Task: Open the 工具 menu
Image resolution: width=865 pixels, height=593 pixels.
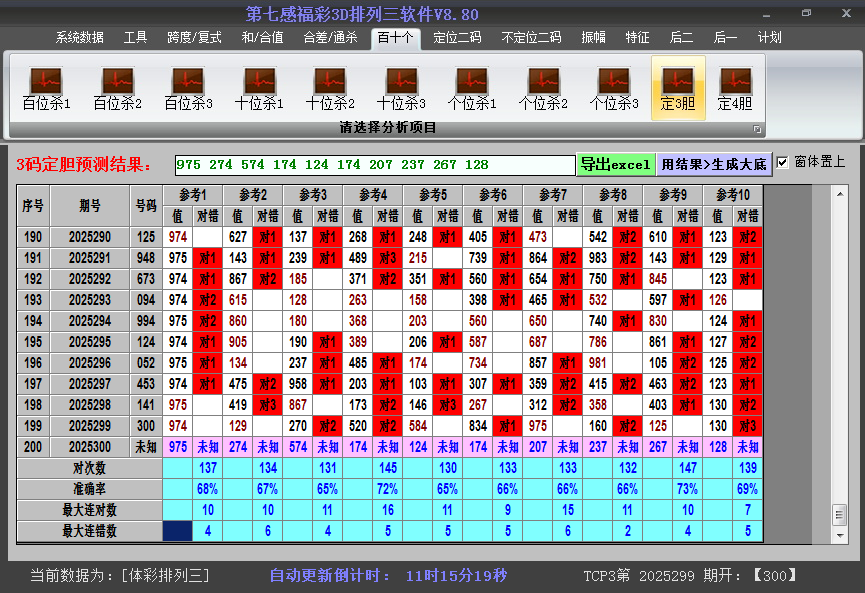Action: 136,37
